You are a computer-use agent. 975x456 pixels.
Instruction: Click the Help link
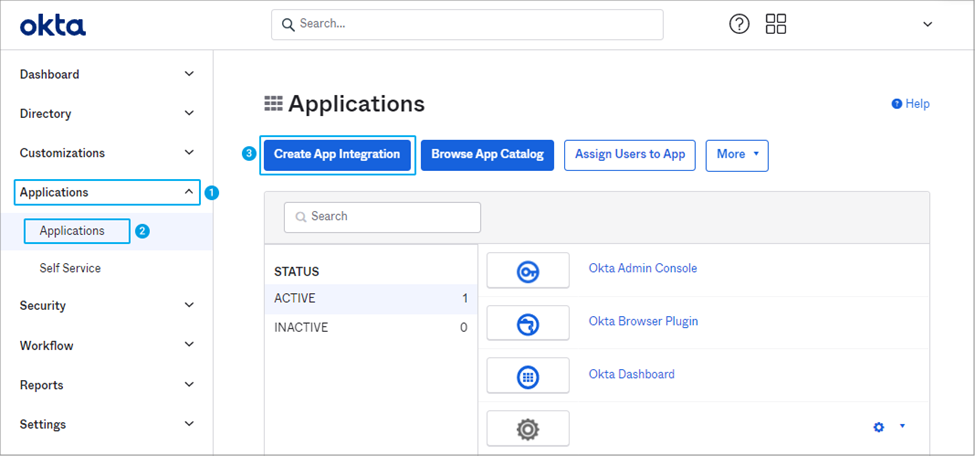(x=917, y=104)
